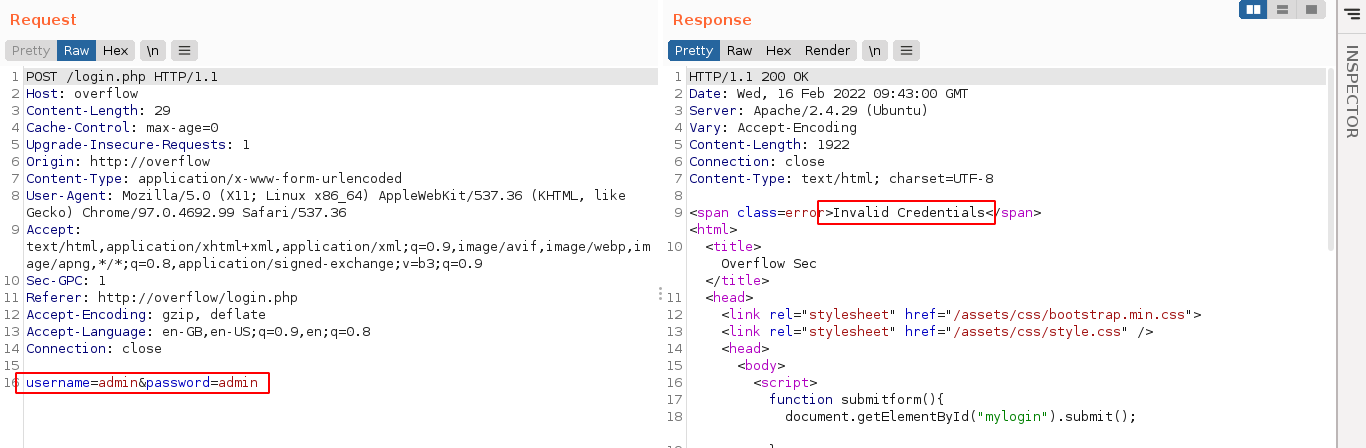Open the Render tab in Response
Viewport: 1366px width, 448px height.
click(827, 51)
